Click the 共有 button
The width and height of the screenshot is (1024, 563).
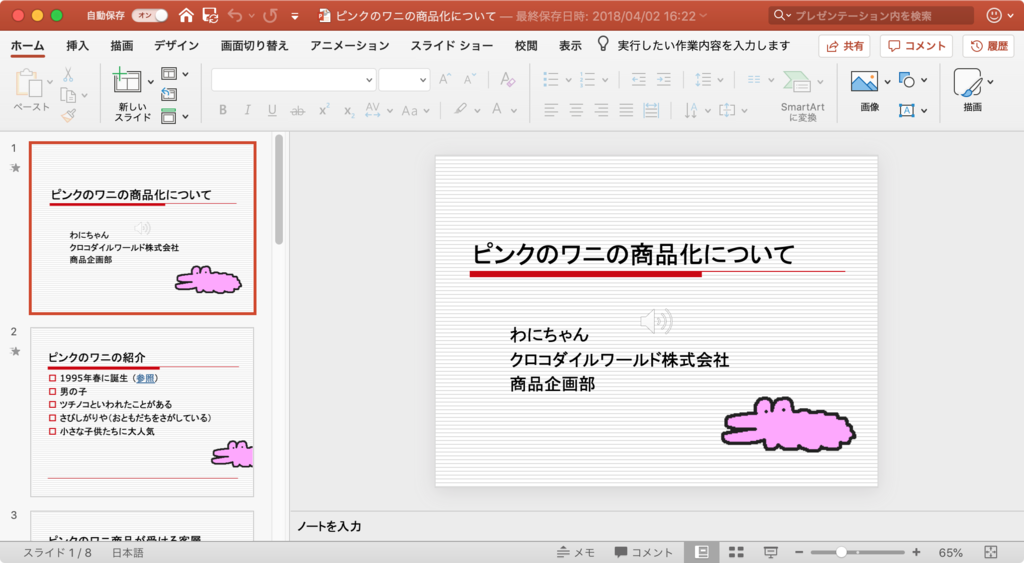coord(844,46)
